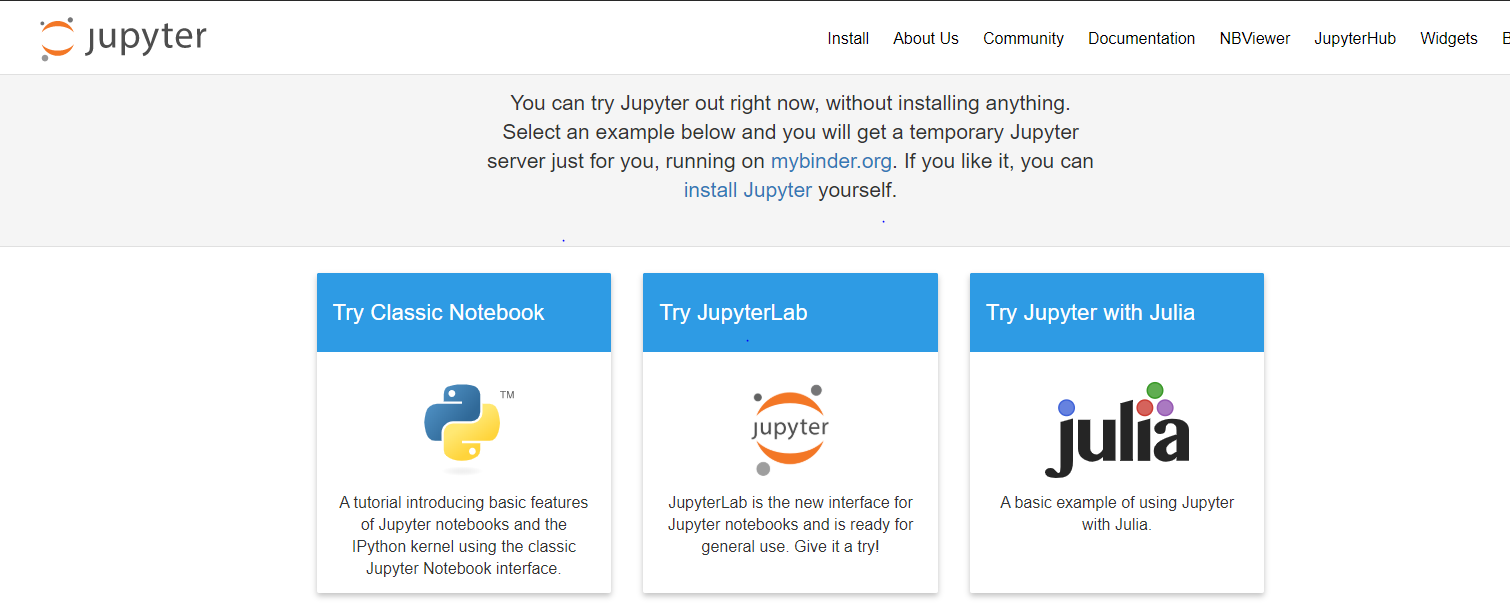
Task: Open the Install menu item
Action: tap(848, 38)
